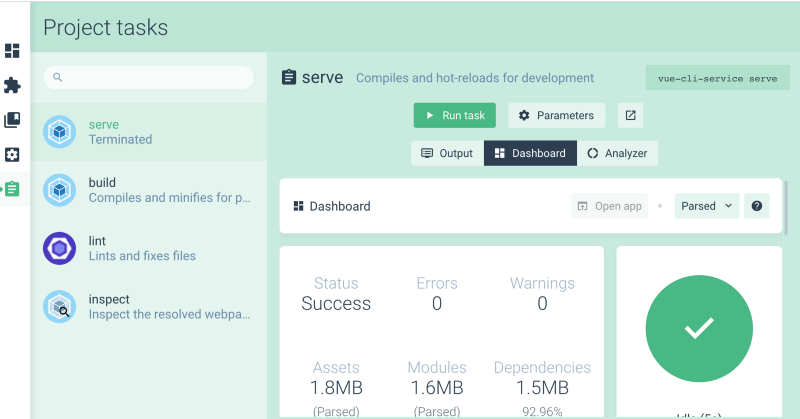Open the Parameters dialog button
This screenshot has height=419, width=800.
(x=557, y=115)
